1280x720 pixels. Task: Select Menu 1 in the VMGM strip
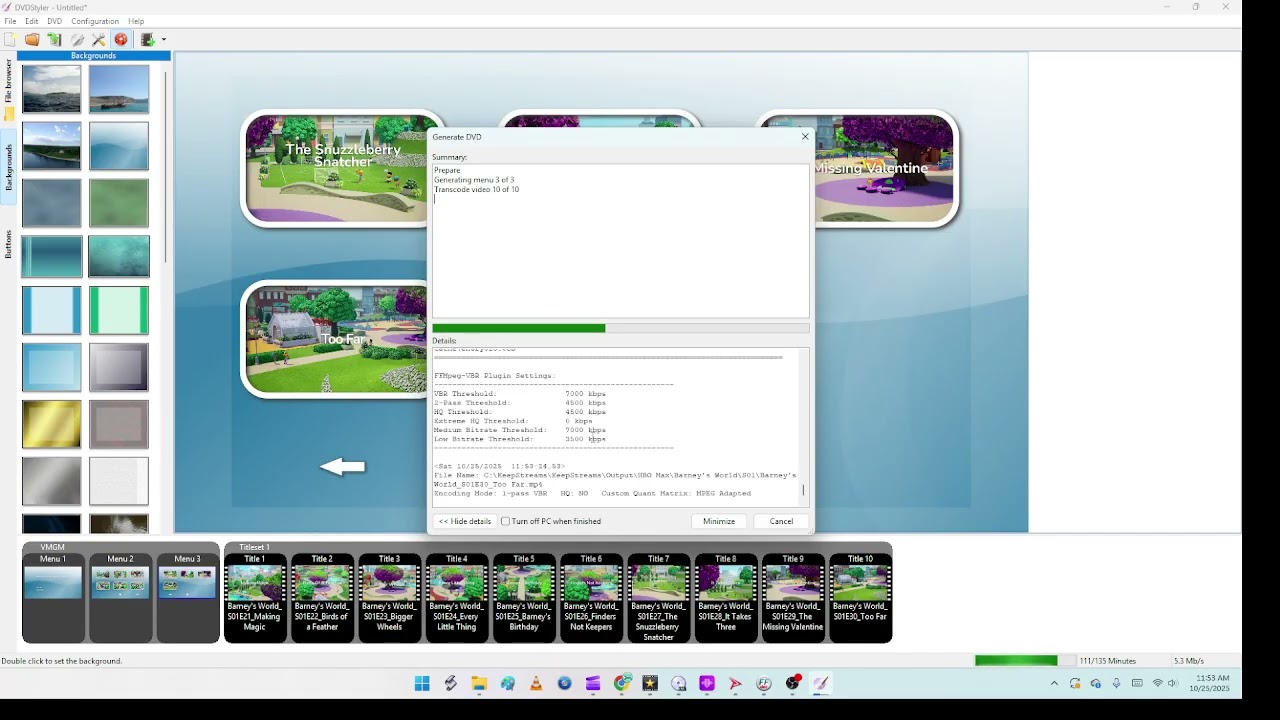click(x=53, y=597)
